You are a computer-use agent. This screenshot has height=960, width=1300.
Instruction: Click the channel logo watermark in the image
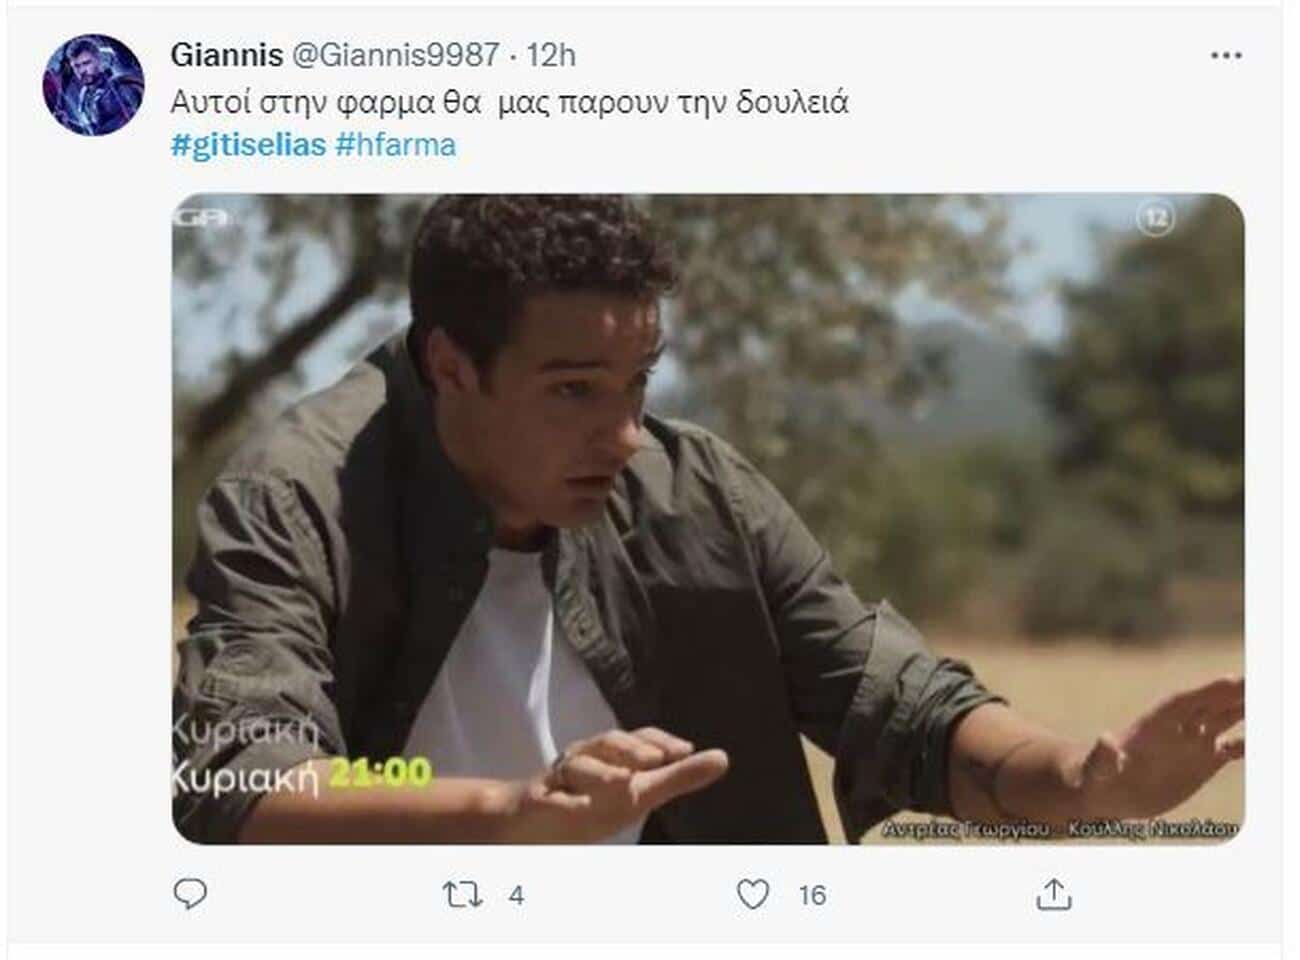click(x=203, y=216)
